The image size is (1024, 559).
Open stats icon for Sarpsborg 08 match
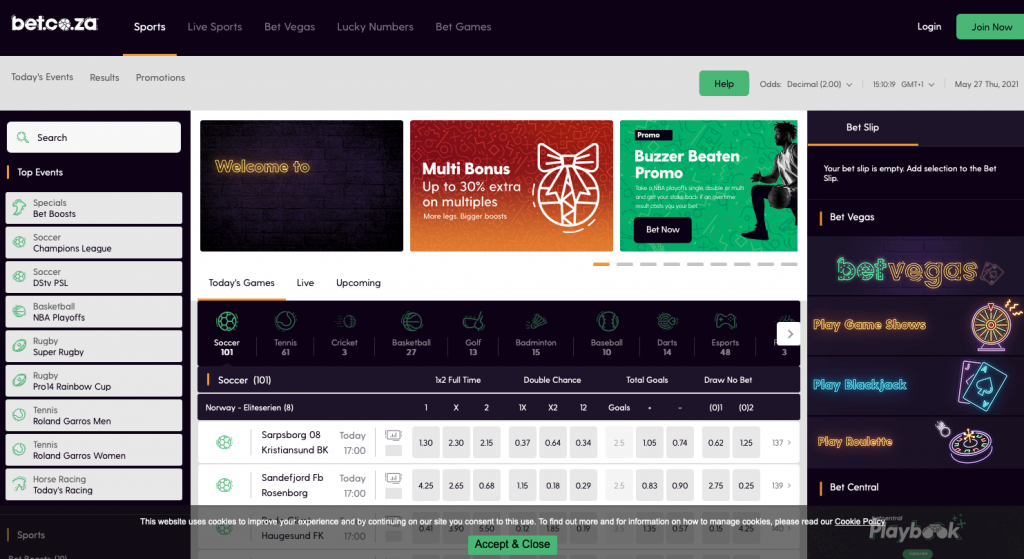[x=393, y=435]
